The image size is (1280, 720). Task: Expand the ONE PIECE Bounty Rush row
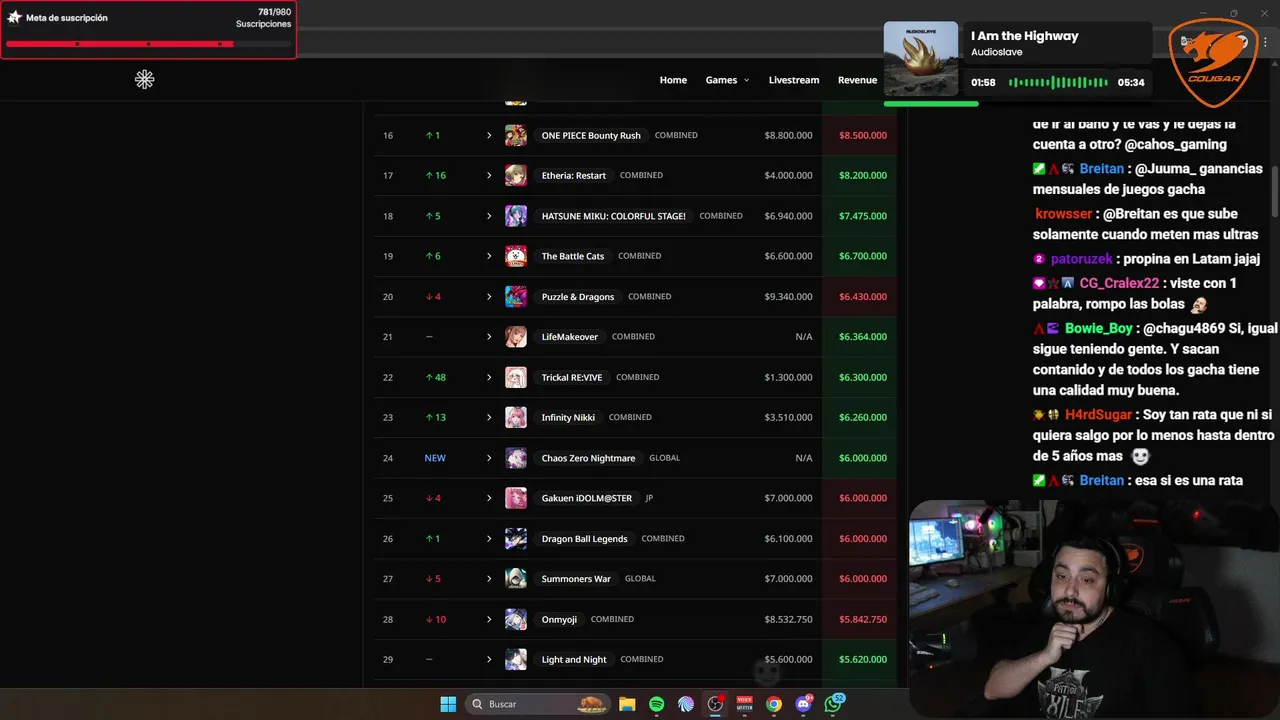pyautogui.click(x=489, y=135)
